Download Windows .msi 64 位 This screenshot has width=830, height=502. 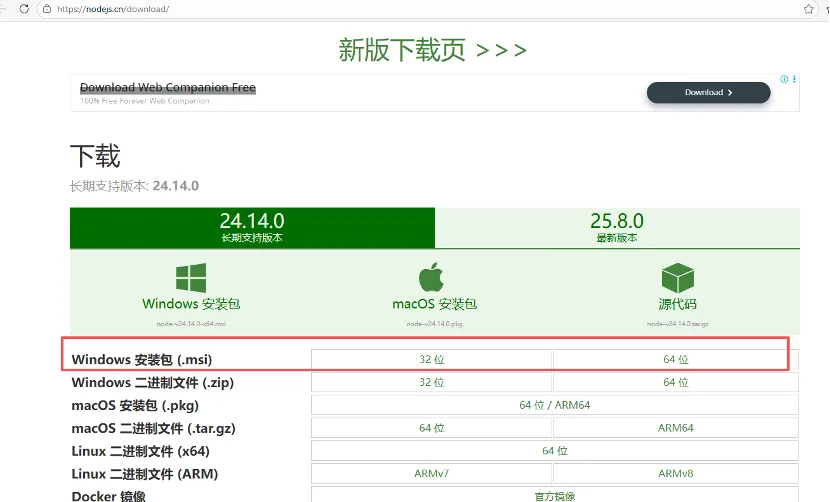pos(676,359)
